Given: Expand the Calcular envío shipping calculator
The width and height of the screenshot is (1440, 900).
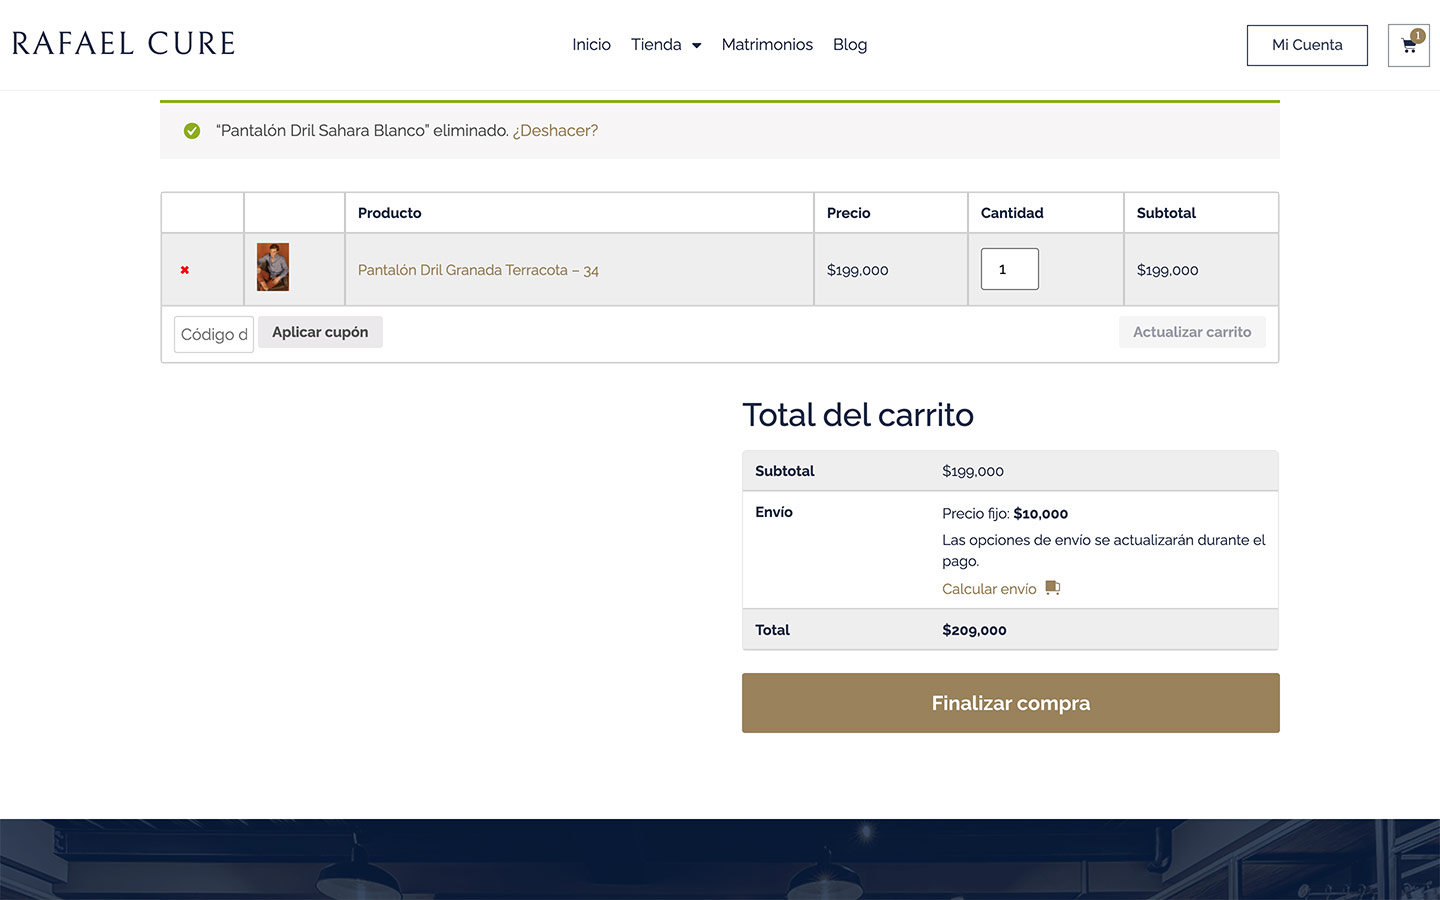Looking at the screenshot, I should (x=989, y=589).
